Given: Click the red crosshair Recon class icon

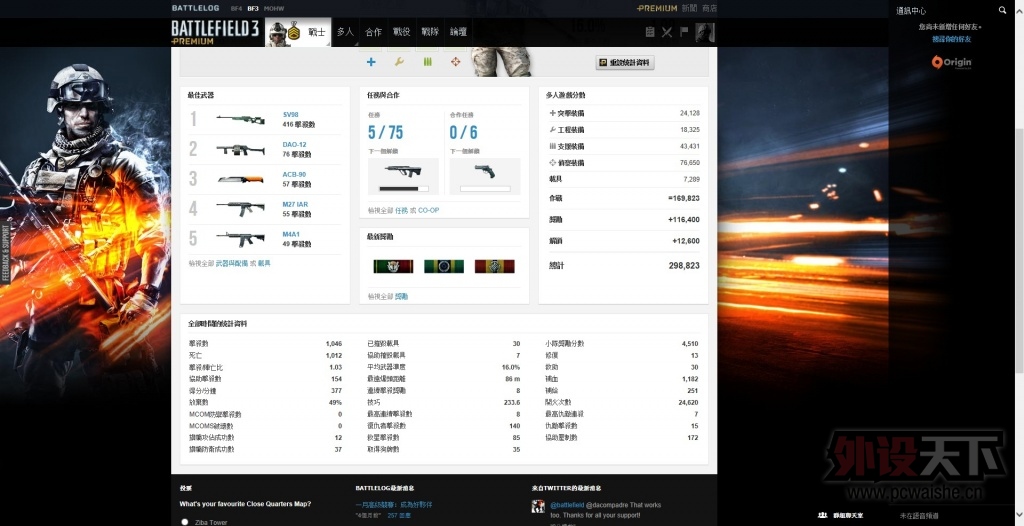Looking at the screenshot, I should pyautogui.click(x=455, y=62).
